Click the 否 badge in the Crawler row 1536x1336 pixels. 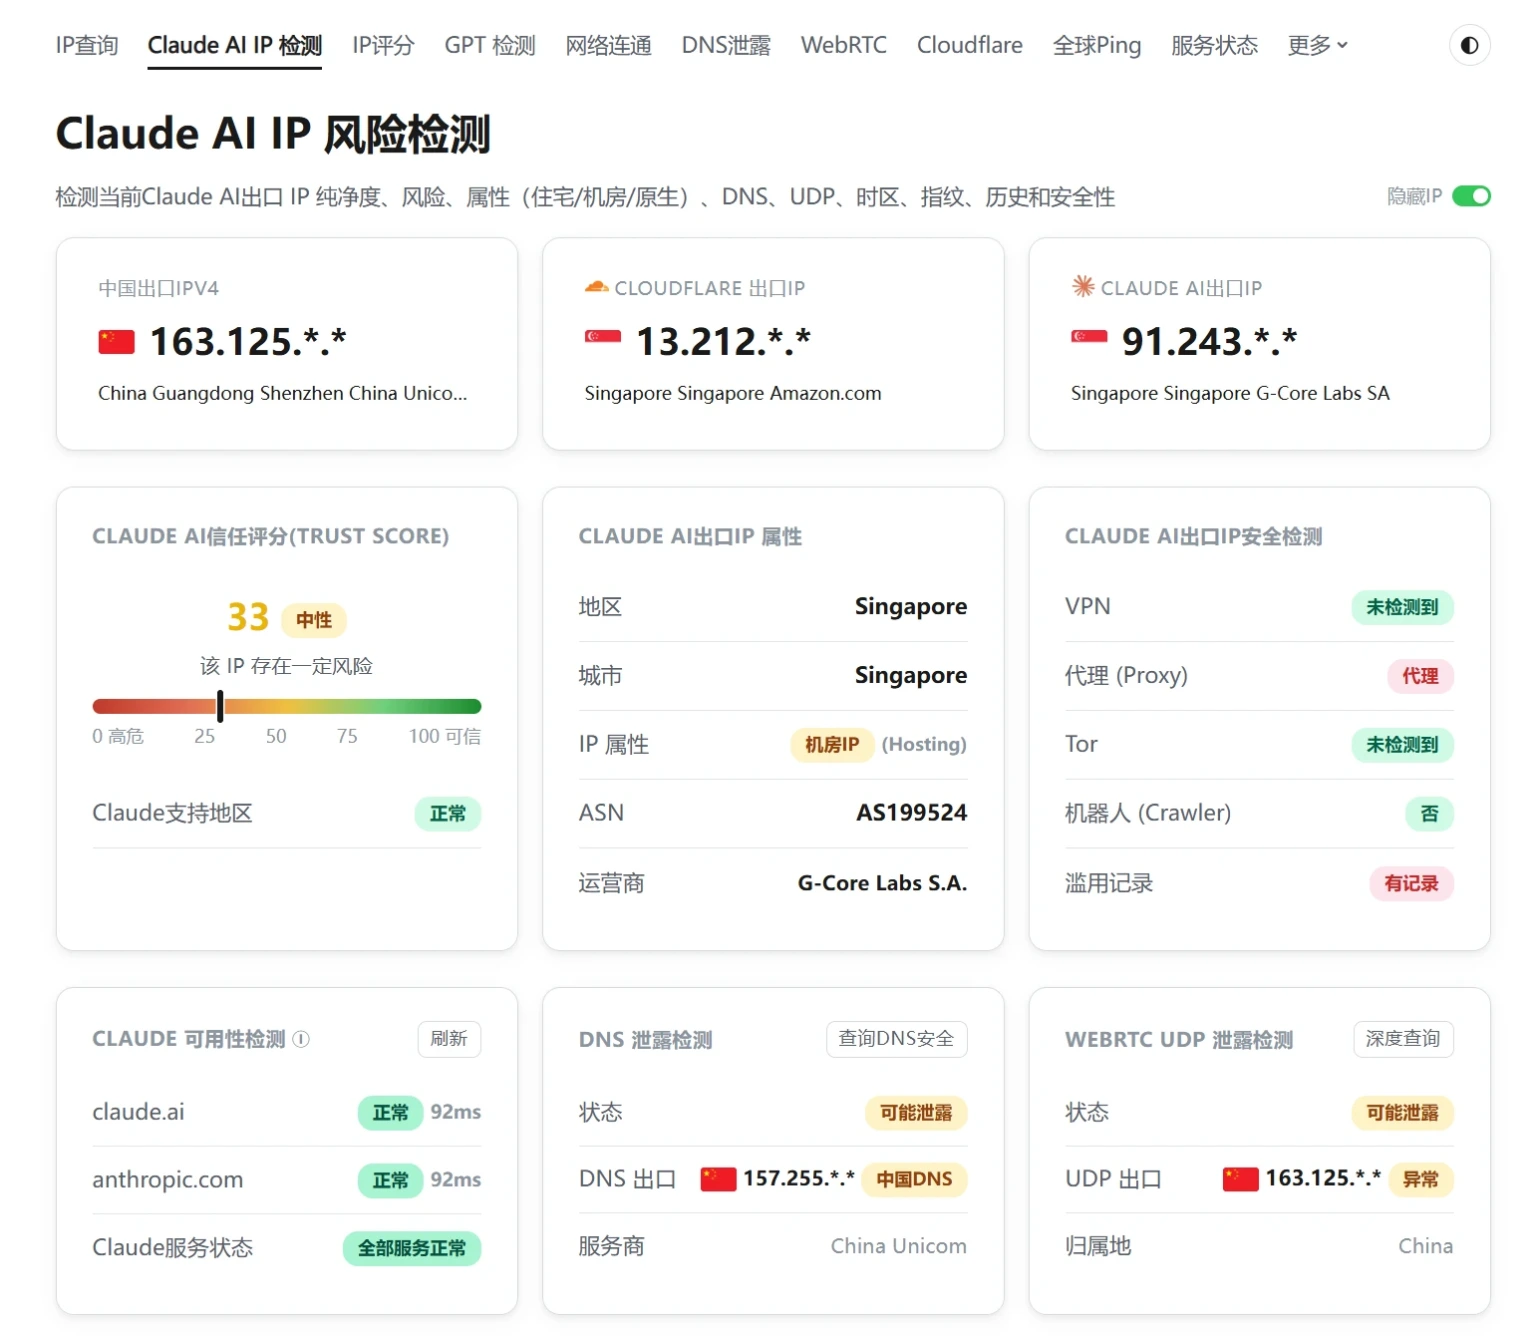[x=1429, y=814]
